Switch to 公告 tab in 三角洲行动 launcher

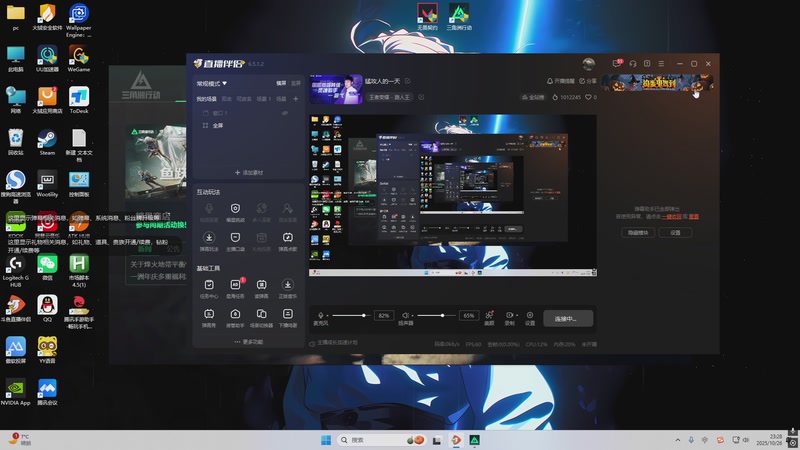click(x=173, y=249)
